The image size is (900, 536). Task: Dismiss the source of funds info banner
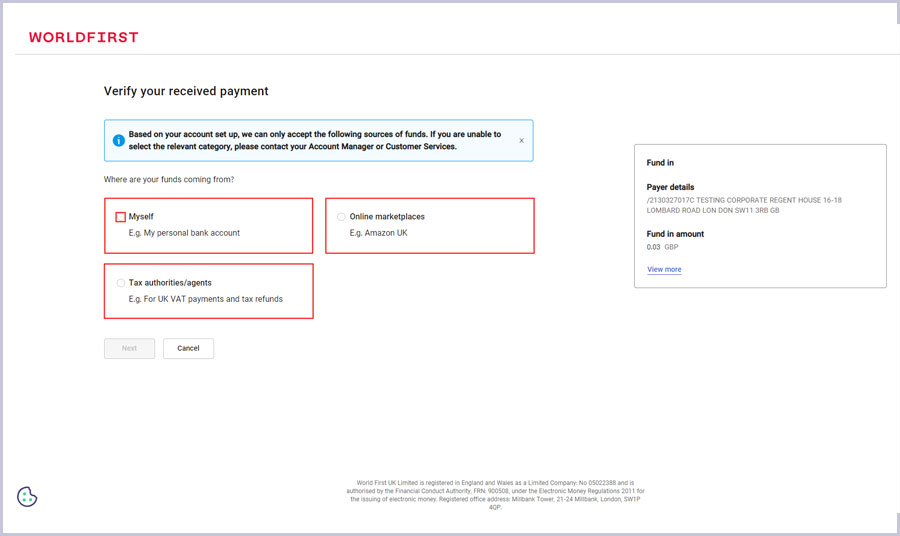click(521, 141)
